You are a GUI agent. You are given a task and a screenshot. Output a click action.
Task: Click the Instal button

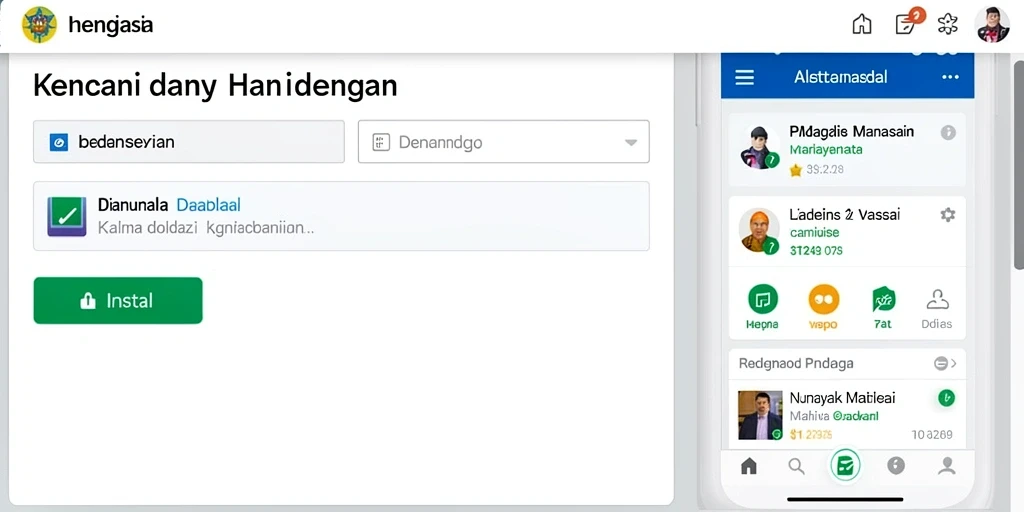pos(118,300)
